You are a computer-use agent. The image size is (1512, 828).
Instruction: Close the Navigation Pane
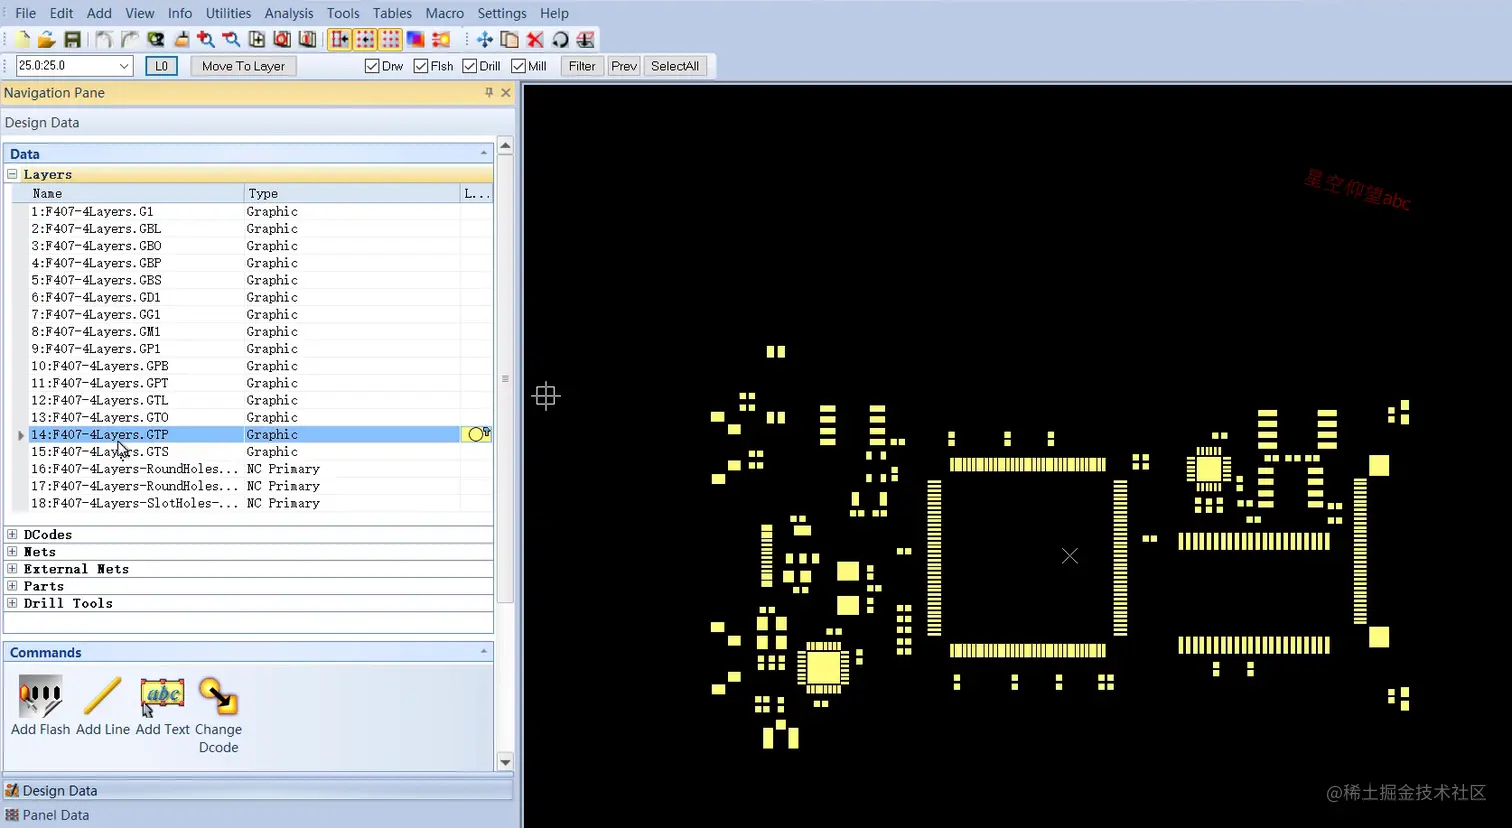(x=506, y=92)
